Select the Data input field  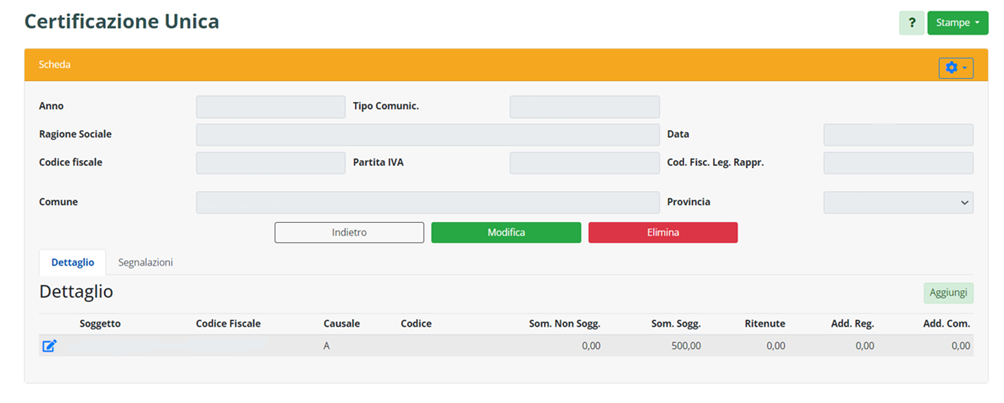tap(897, 135)
